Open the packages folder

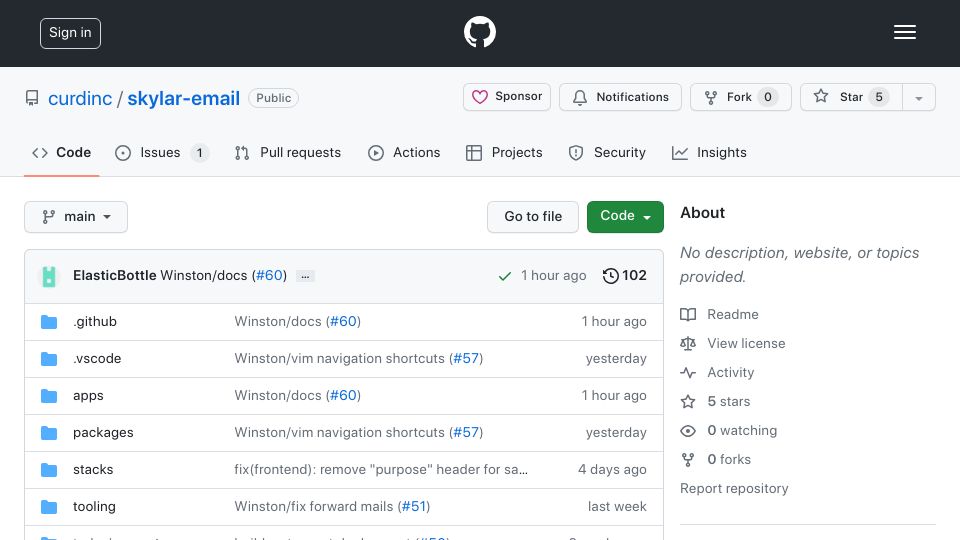point(103,432)
